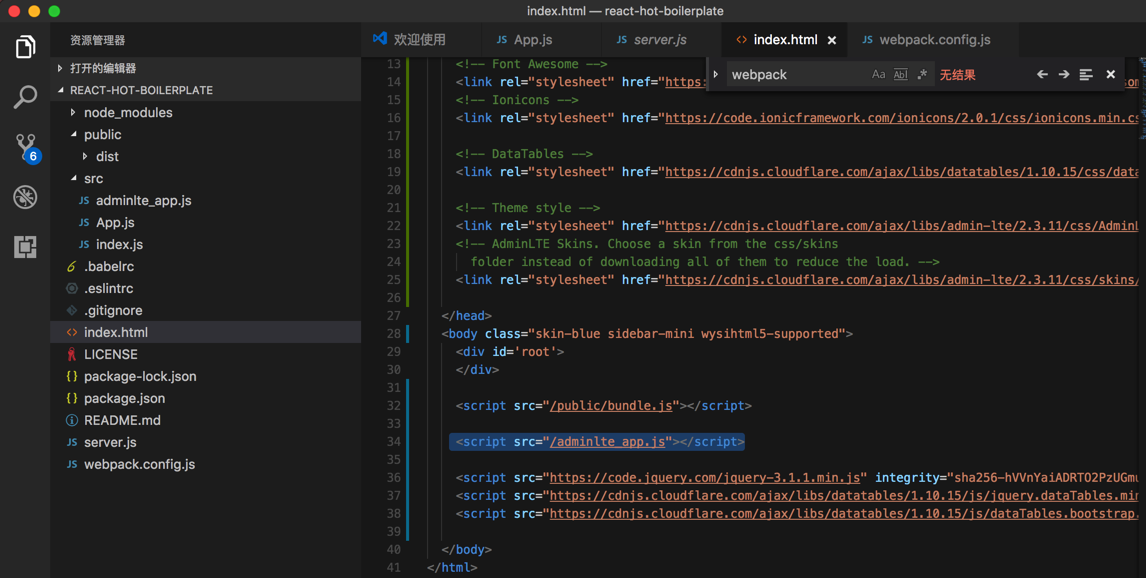Open the Explorer view in activity bar
Screen dimensions: 1146x578
25,47
